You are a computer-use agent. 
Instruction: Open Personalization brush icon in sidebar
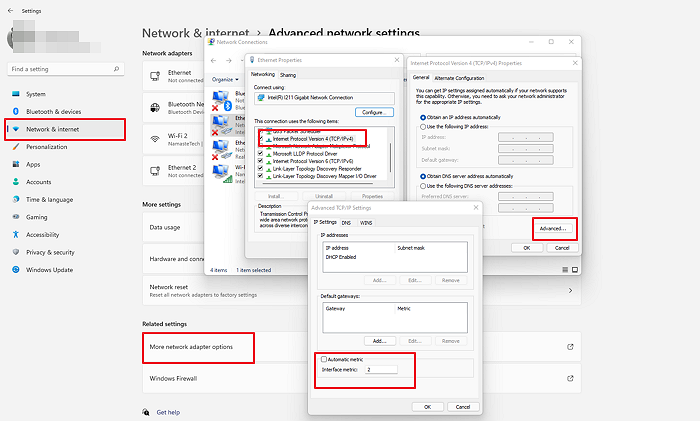[x=16, y=146]
